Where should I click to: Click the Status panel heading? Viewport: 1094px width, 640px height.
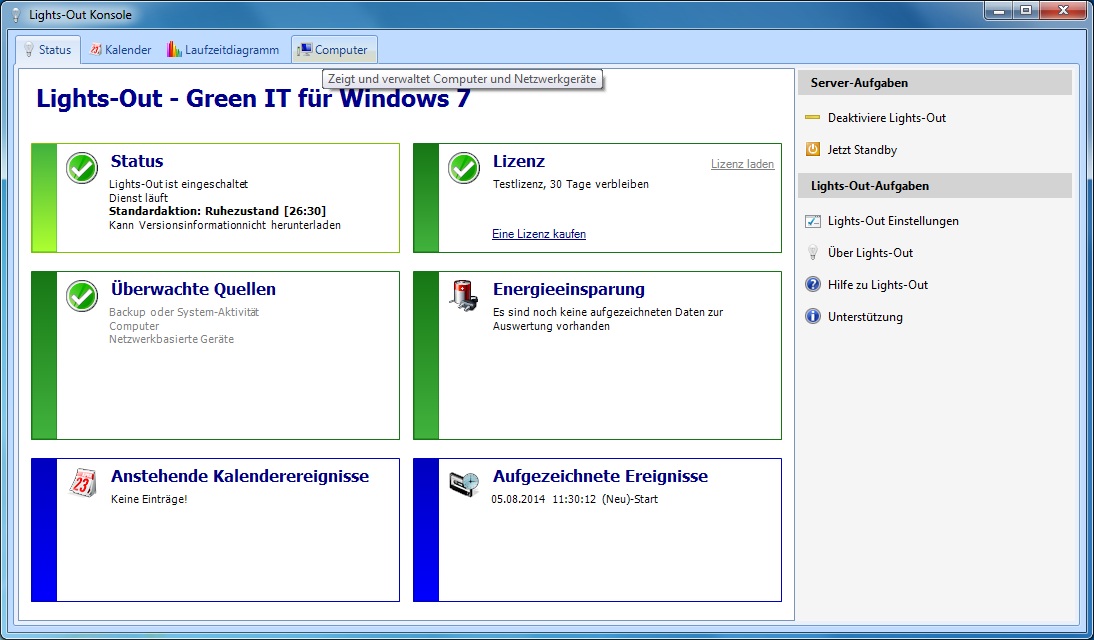coord(137,161)
